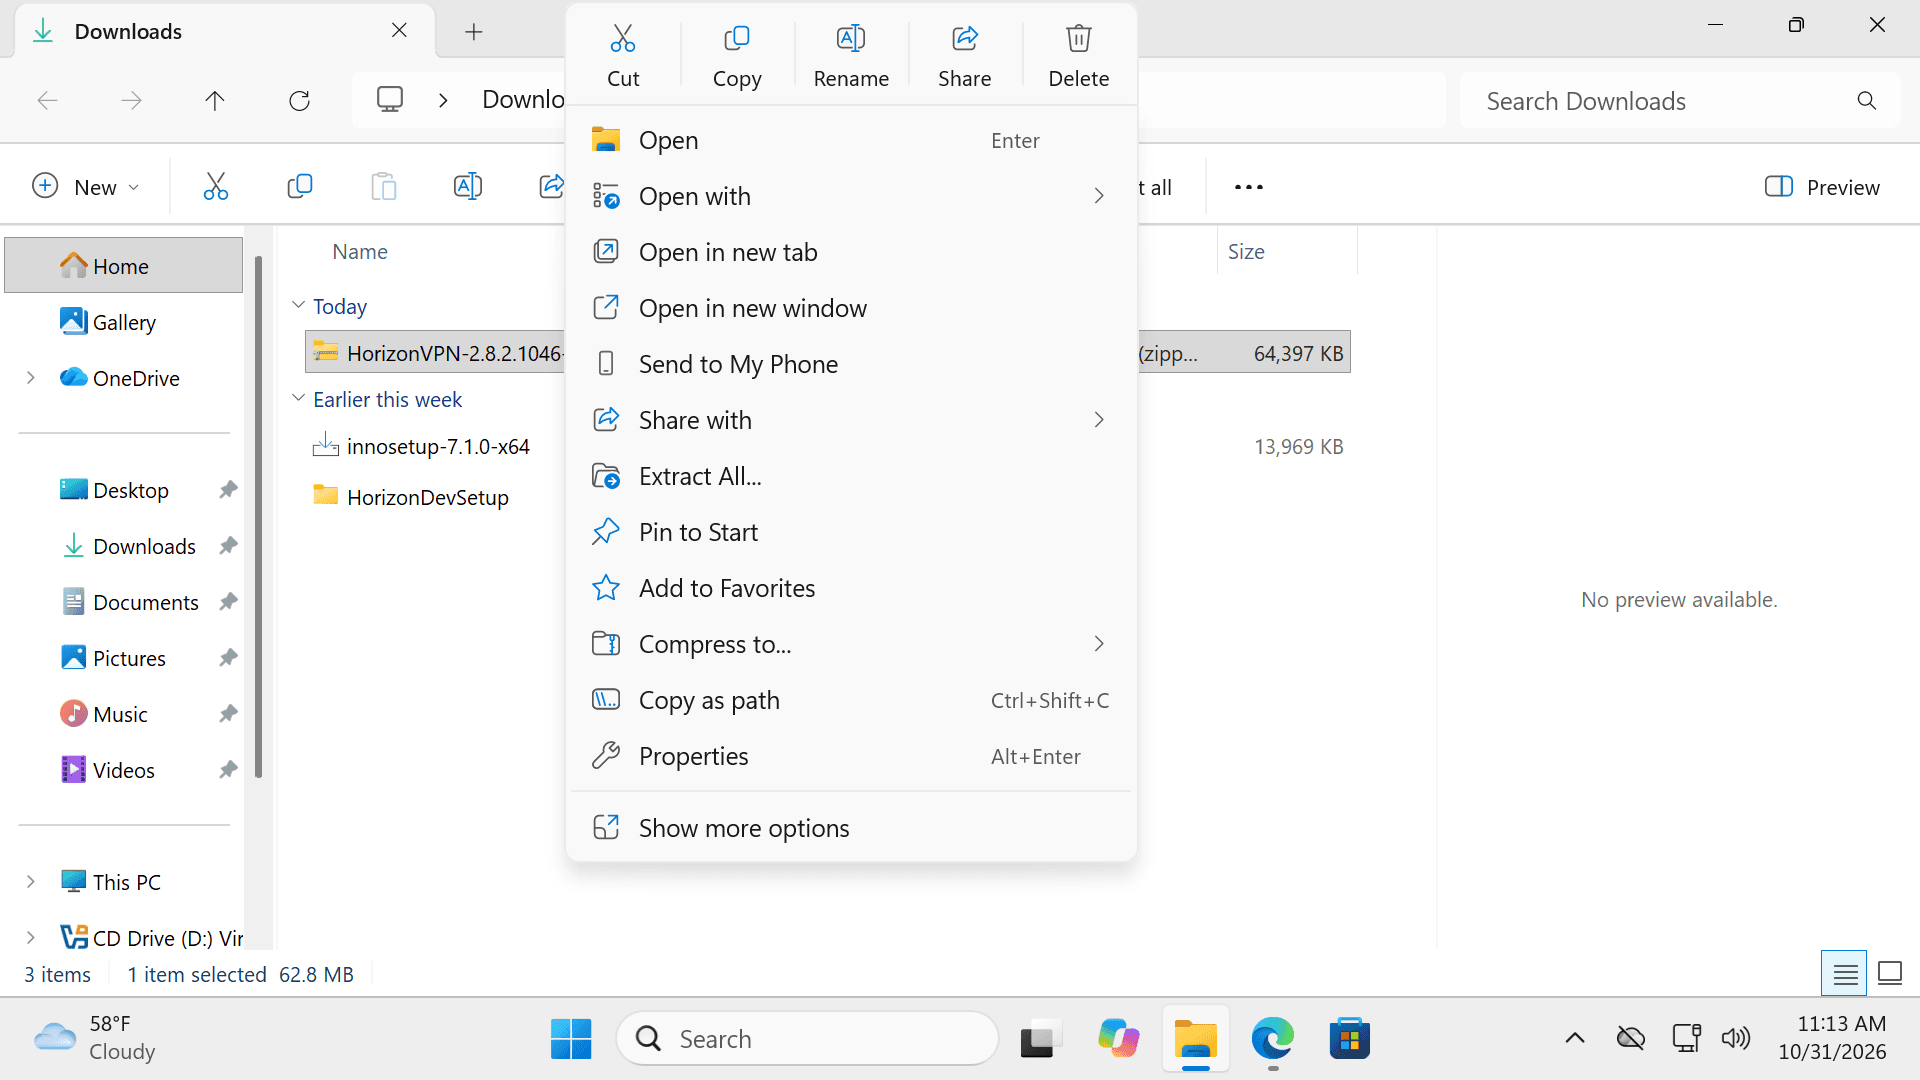Open Microsoft Edge from the taskbar

click(1272, 1039)
